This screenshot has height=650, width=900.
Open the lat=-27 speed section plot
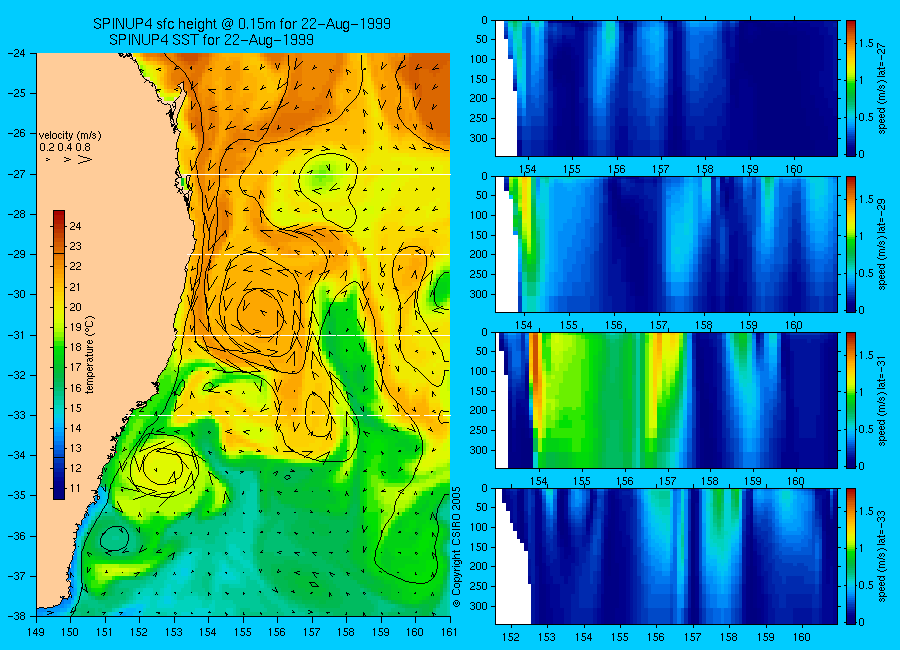666,88
